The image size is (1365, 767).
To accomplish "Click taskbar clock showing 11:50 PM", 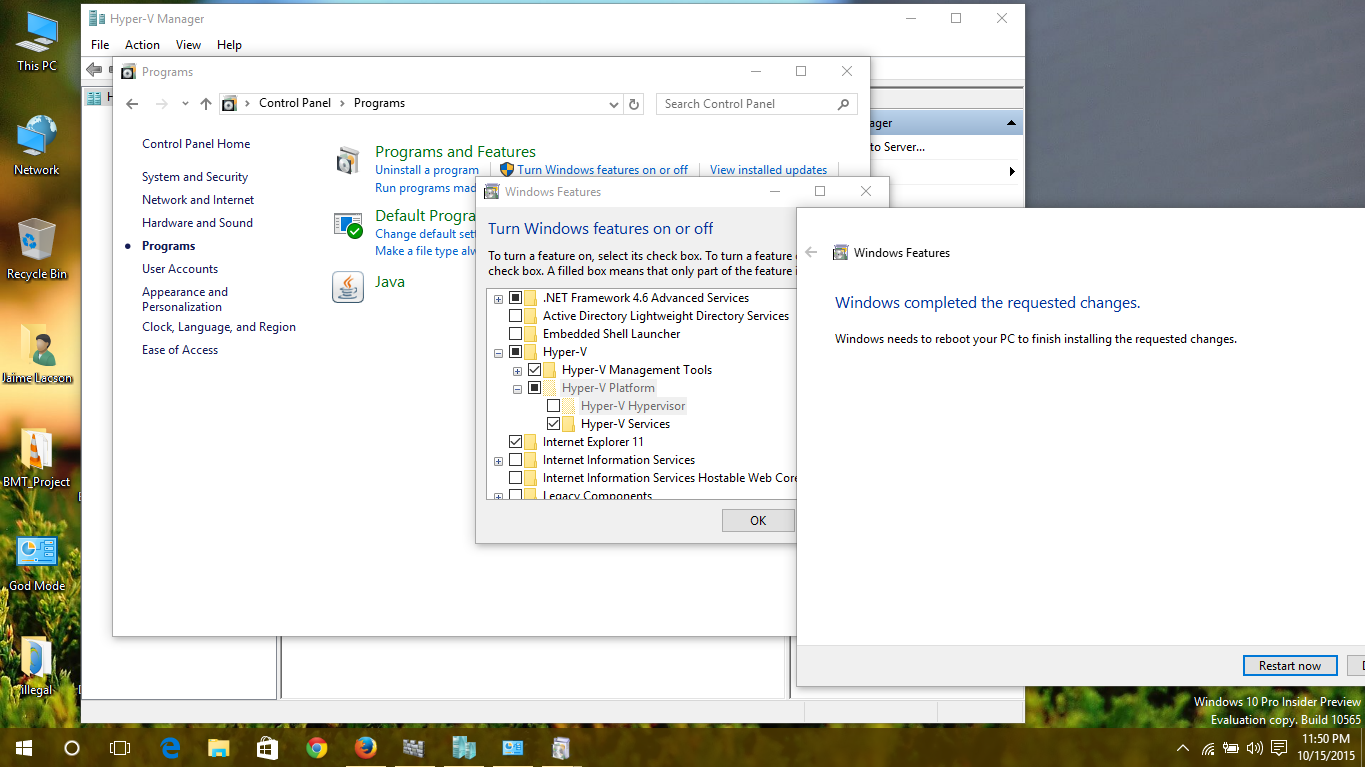I will tap(1327, 747).
